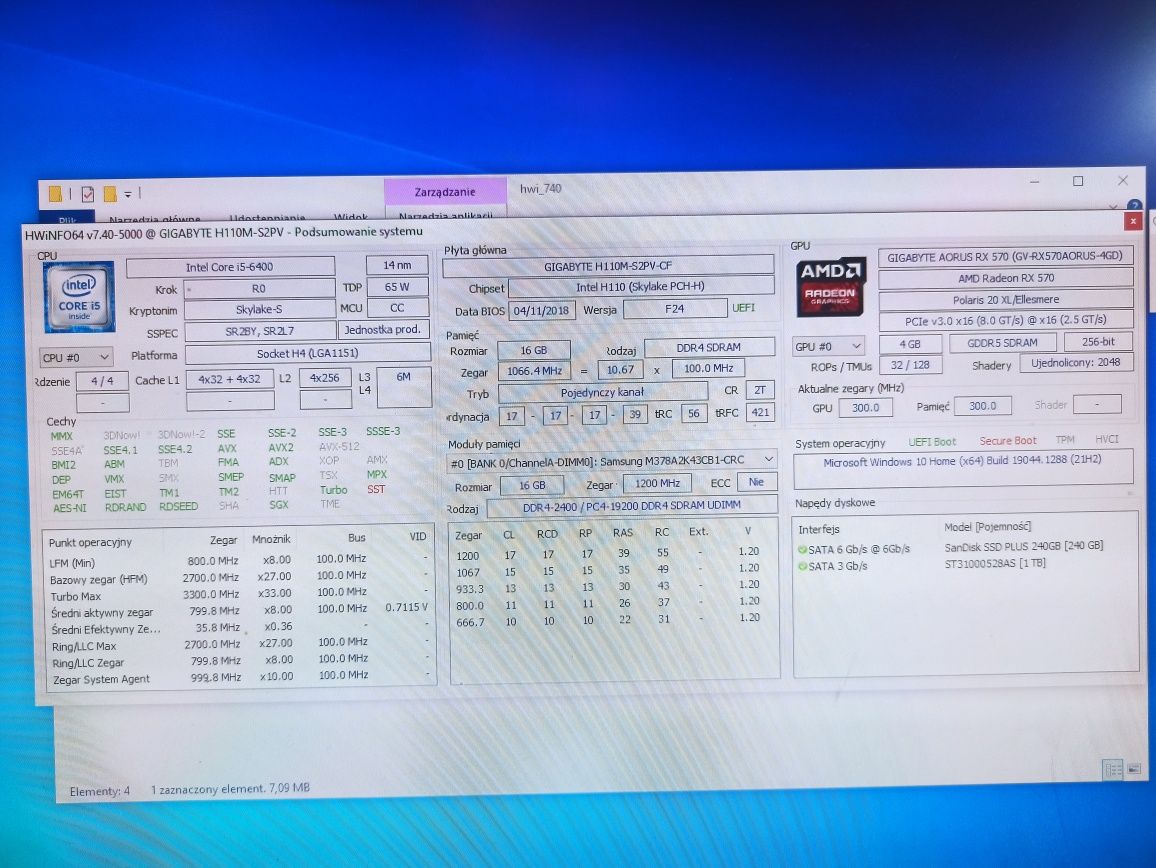Click the Intel Core i5-6400 name field
Screen dimensions: 1156x868
pyautogui.click(x=230, y=267)
